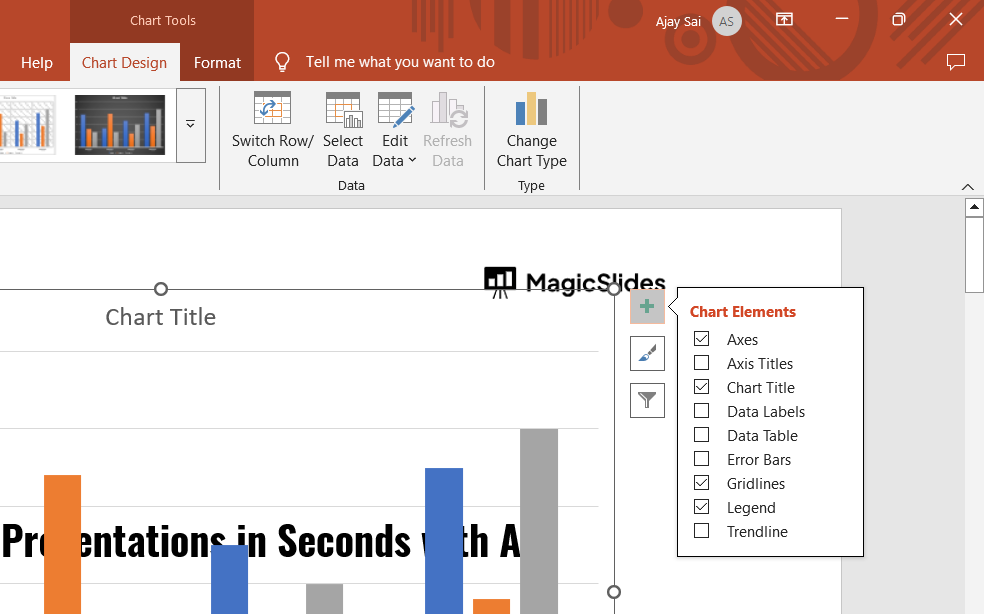Uncheck the Gridlines checkbox
Image resolution: width=984 pixels, height=614 pixels.
(702, 483)
